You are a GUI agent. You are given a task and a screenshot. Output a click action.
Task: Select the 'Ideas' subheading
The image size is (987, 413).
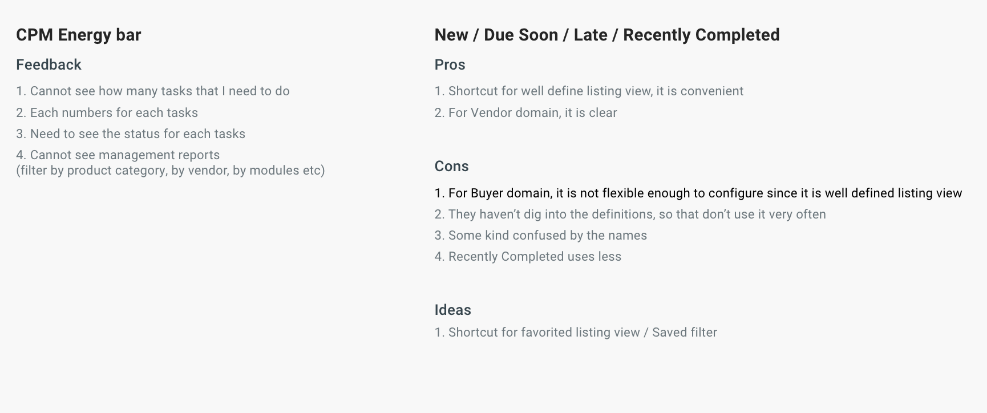click(x=453, y=310)
